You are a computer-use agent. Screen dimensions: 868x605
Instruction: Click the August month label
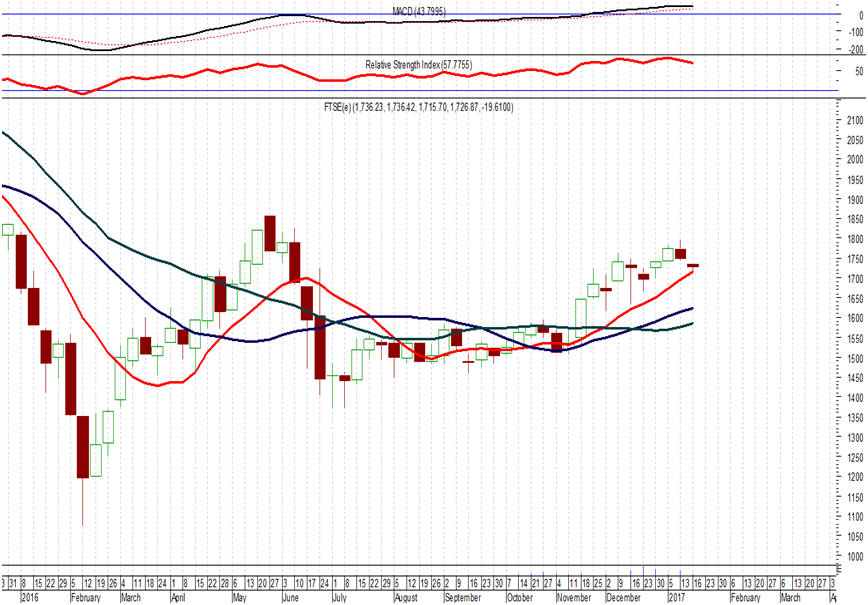tap(406, 598)
